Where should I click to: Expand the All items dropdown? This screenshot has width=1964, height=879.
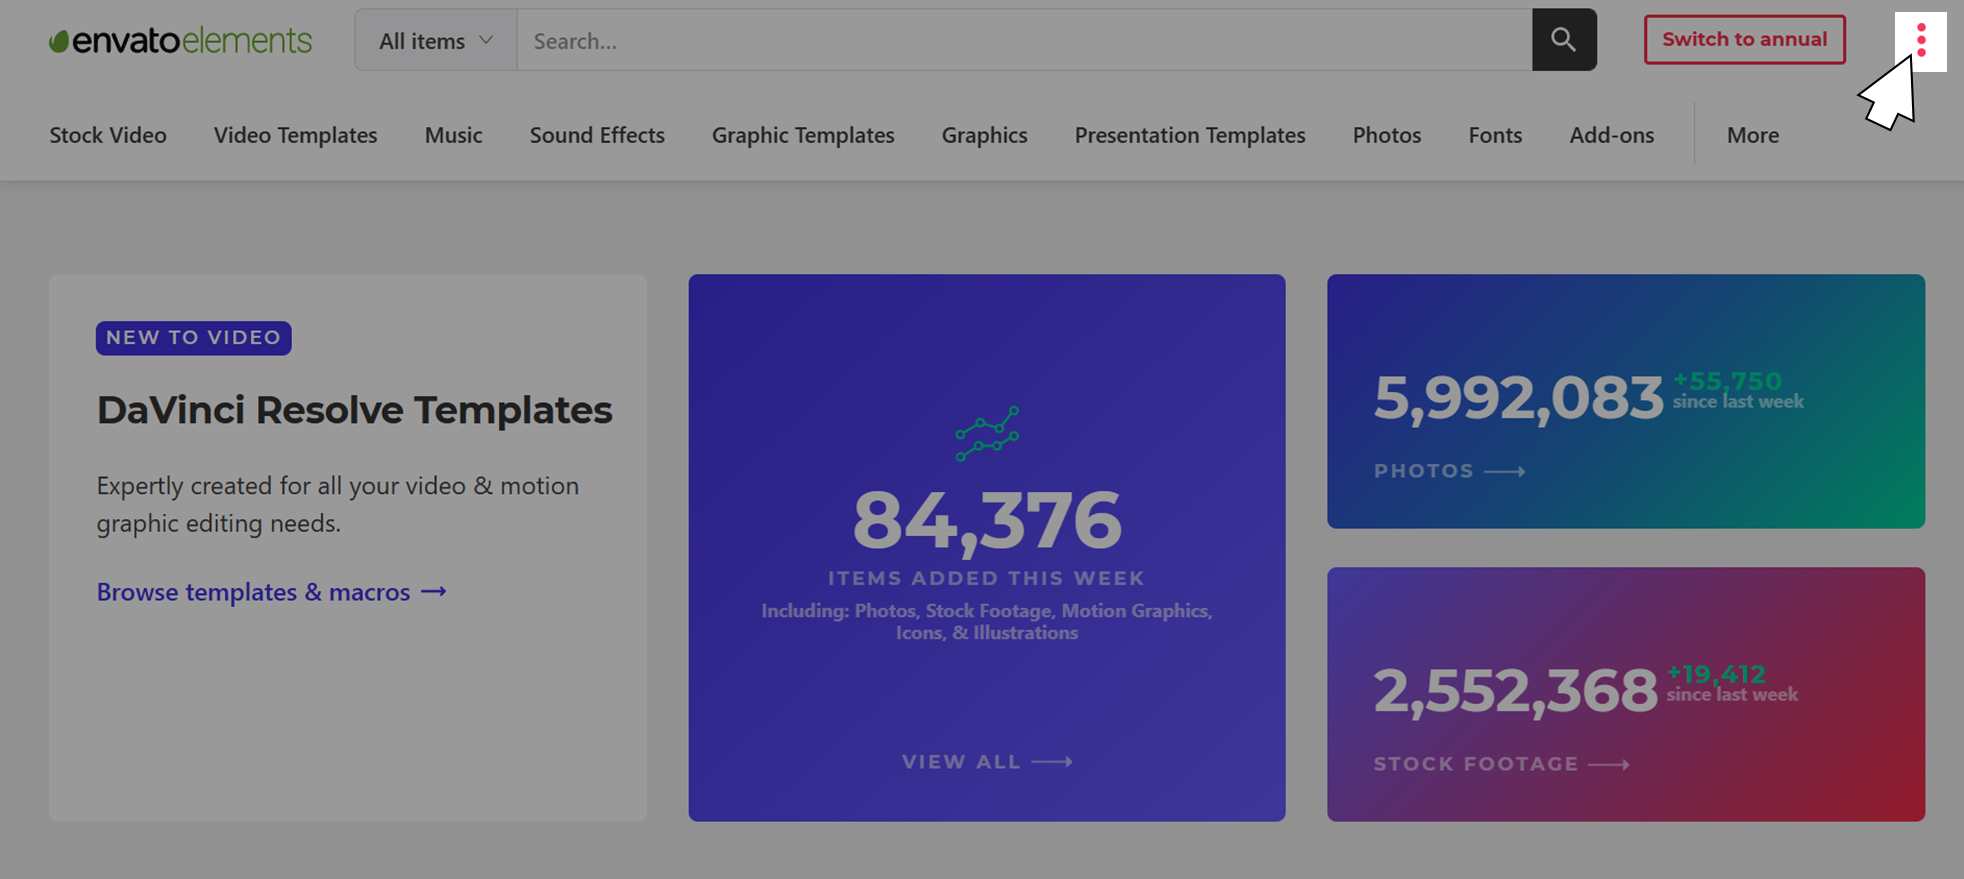tap(436, 41)
